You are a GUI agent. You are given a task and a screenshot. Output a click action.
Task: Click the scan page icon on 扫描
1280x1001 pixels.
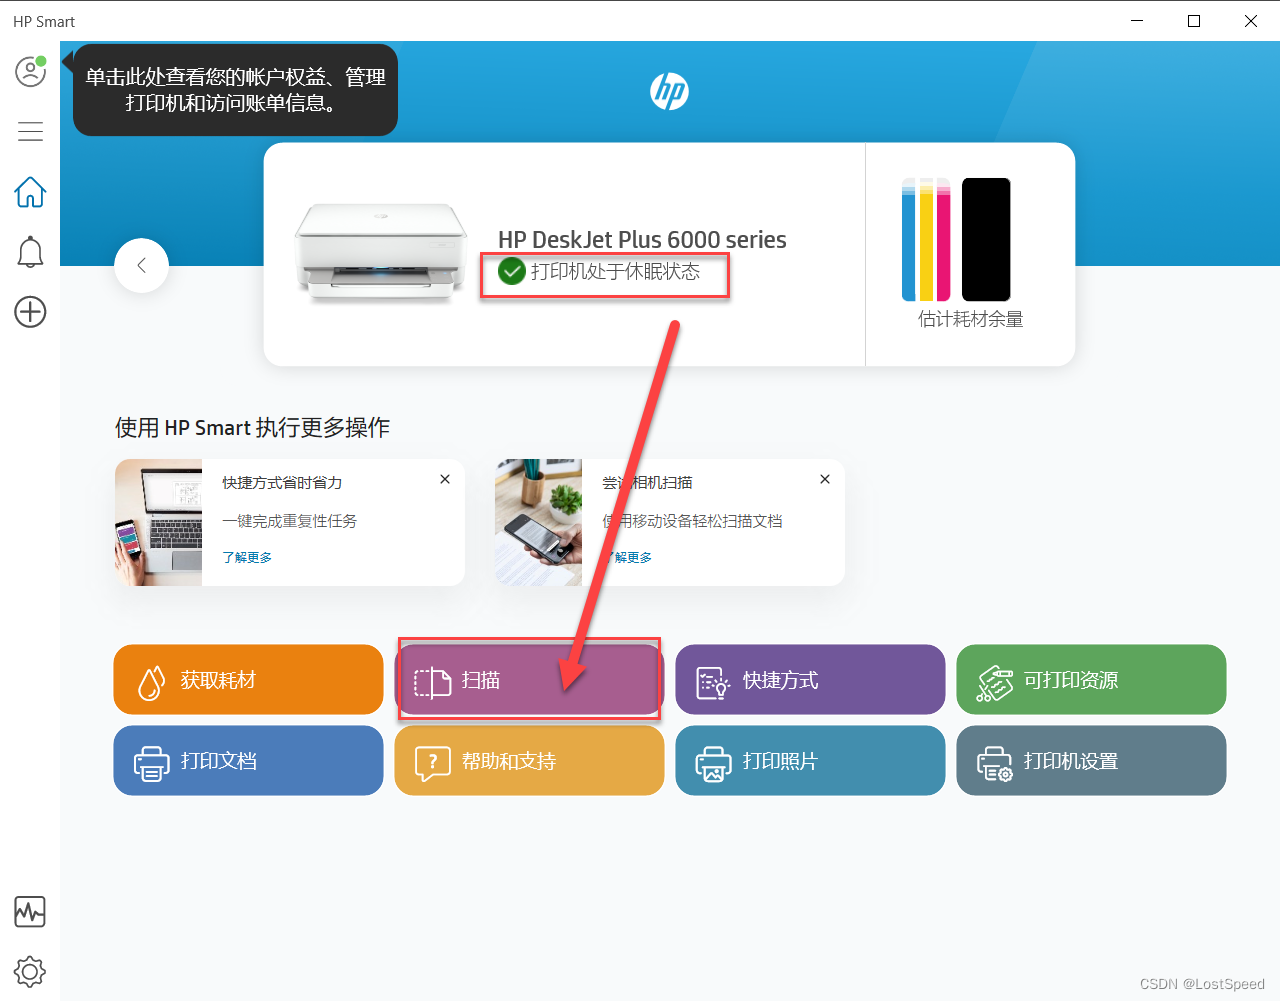tap(433, 682)
